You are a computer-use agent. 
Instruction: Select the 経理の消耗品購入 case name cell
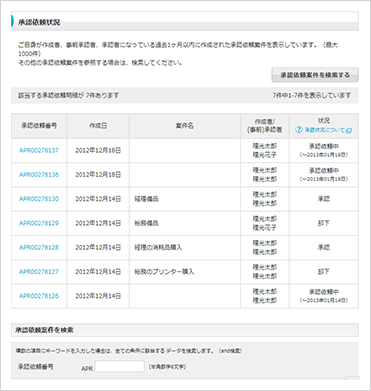pyautogui.click(x=185, y=248)
